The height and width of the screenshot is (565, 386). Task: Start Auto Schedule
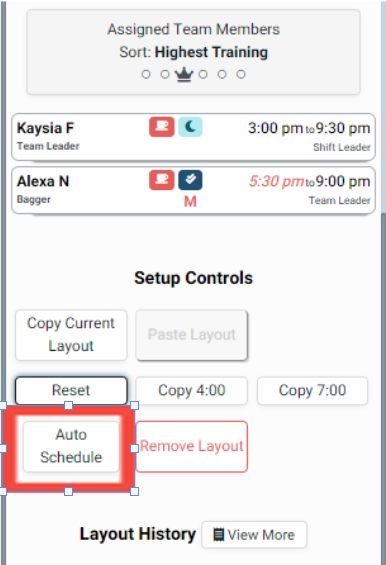tap(71, 446)
